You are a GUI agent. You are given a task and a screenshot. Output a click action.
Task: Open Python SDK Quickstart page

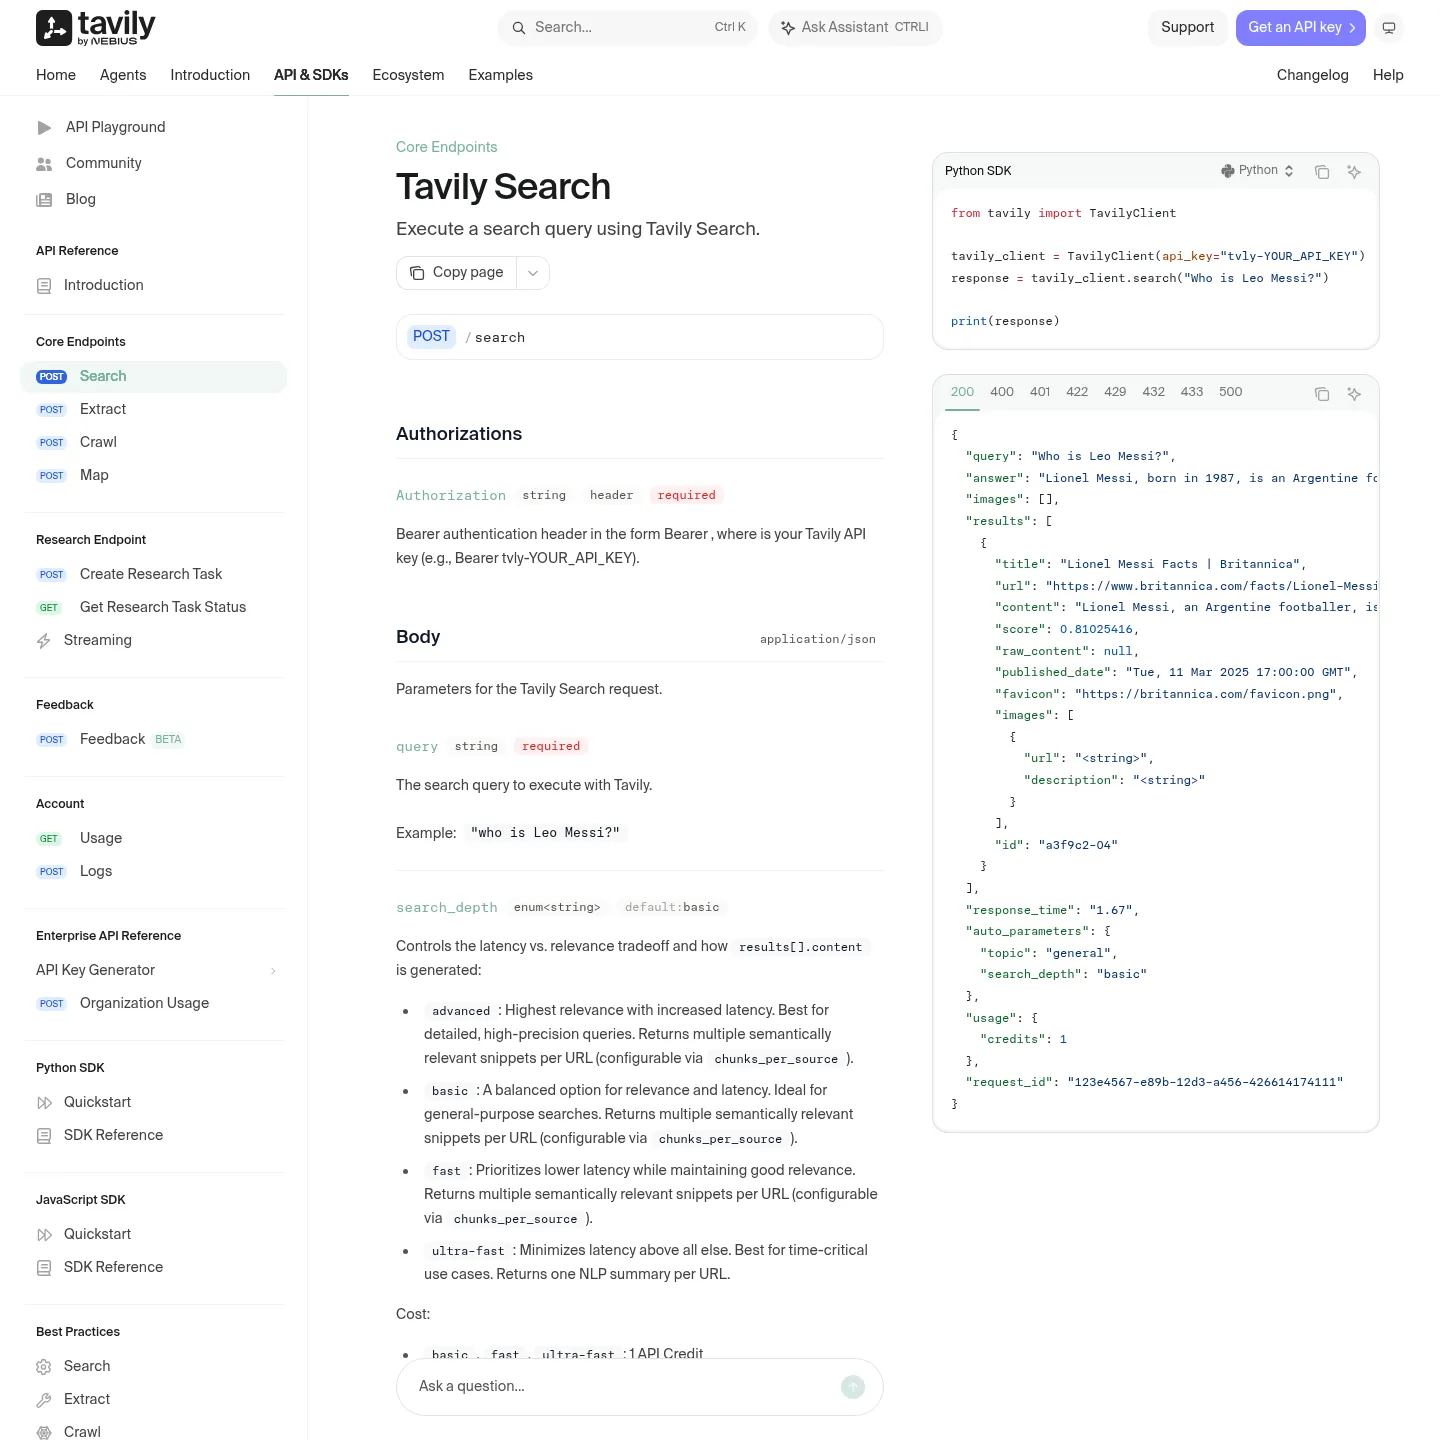(x=153, y=1102)
